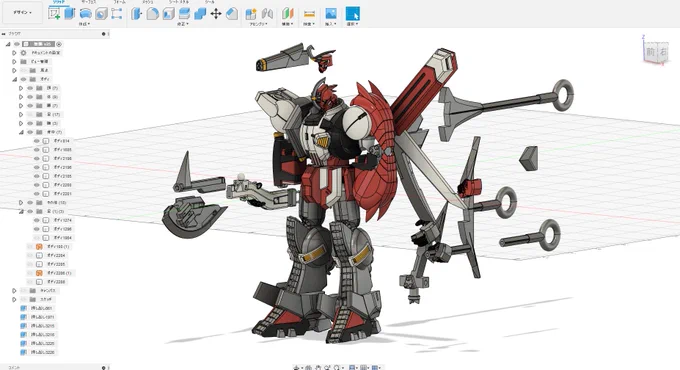Select the Shell tool icon
This screenshot has height=370, width=680.
tap(168, 14)
